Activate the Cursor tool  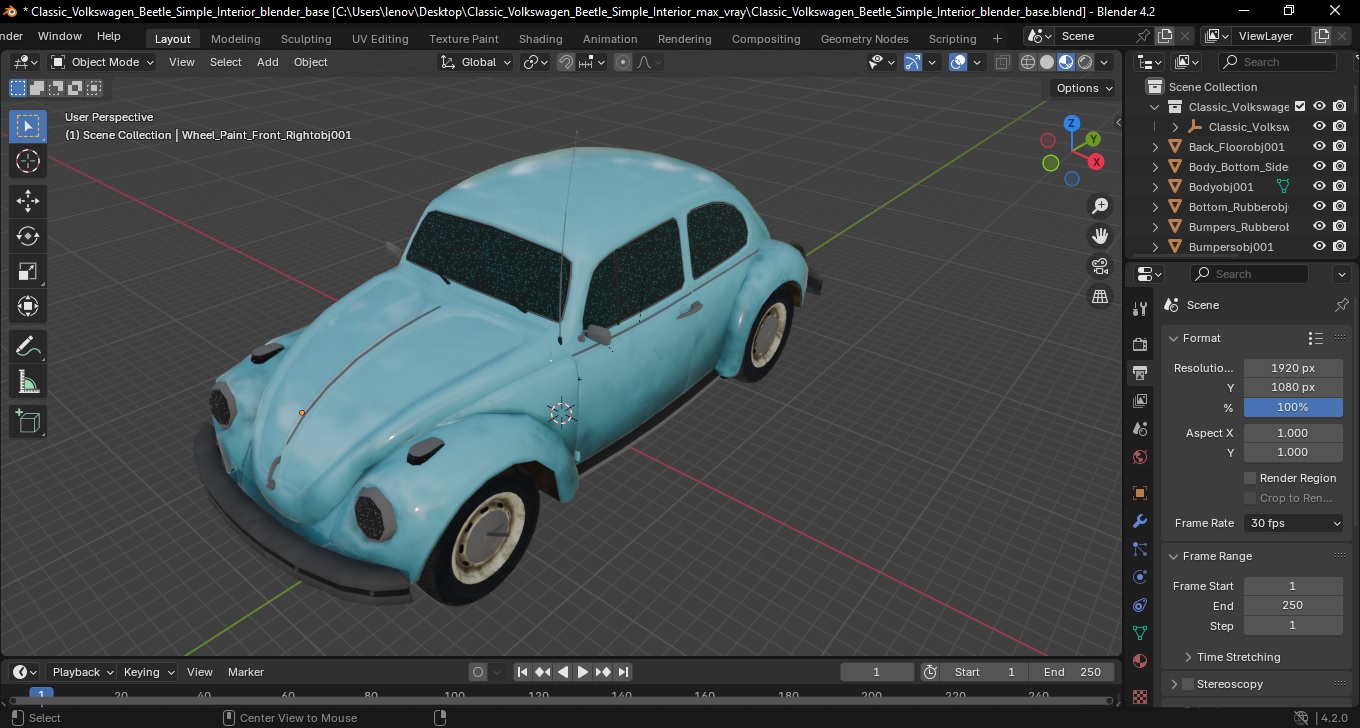pos(28,161)
